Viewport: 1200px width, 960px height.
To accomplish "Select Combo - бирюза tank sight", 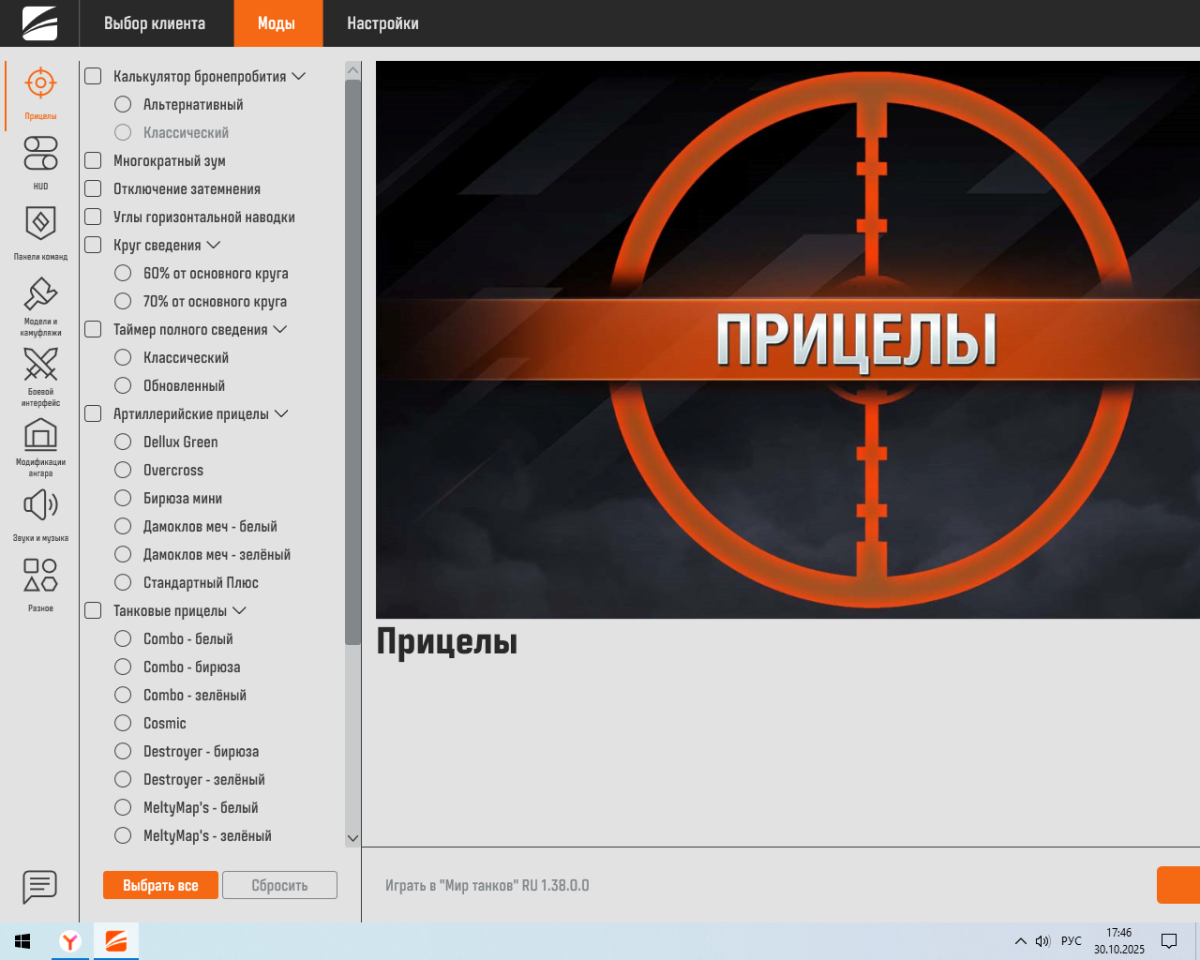I will 123,666.
